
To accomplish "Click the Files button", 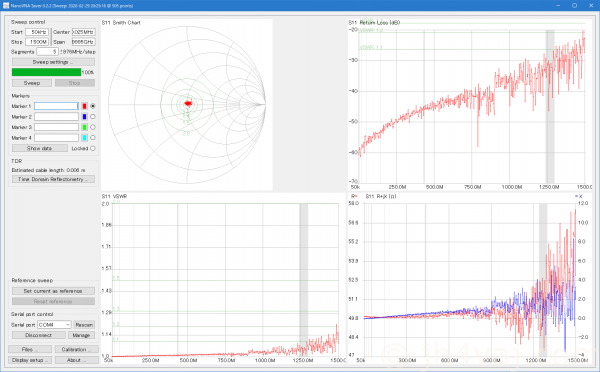I will (x=30, y=349).
